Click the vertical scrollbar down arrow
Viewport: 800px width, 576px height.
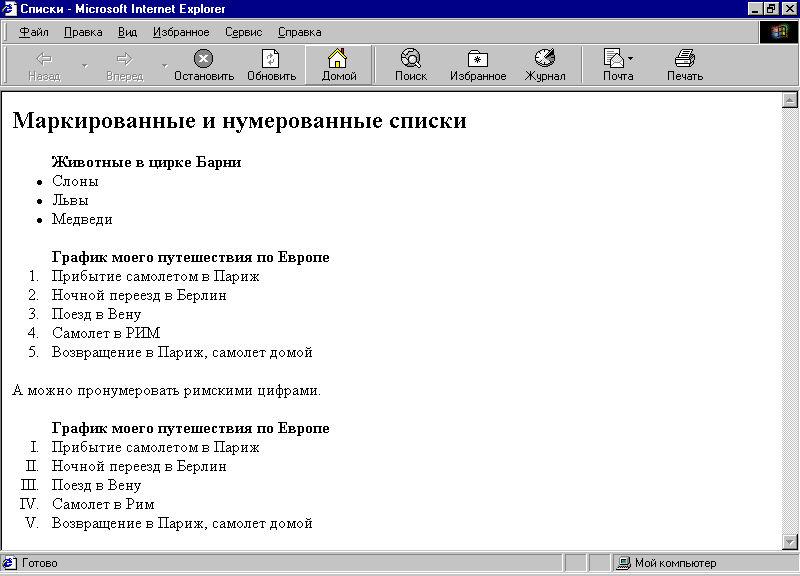(789, 541)
